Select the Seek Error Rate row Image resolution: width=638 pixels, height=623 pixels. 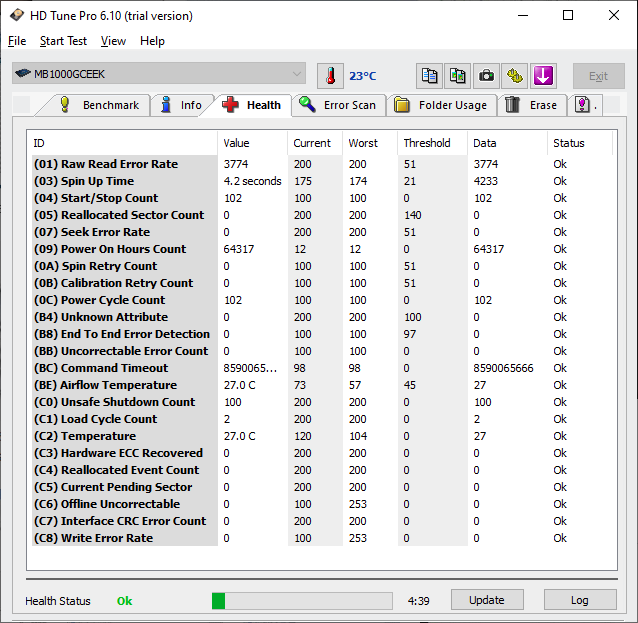point(322,232)
